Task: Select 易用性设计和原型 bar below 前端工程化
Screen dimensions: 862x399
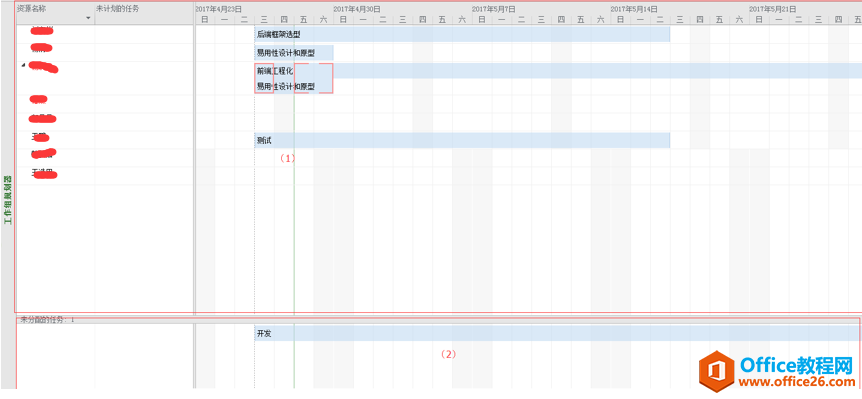Action: click(x=294, y=86)
